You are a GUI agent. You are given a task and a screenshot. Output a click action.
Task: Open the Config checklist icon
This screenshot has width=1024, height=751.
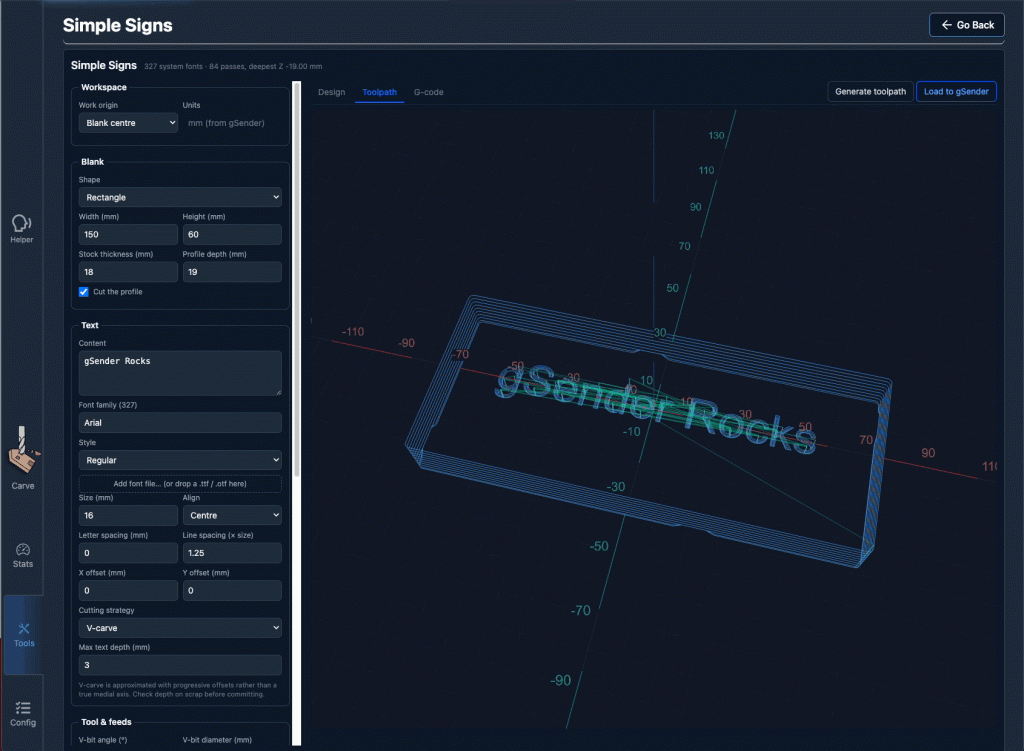tap(23, 714)
